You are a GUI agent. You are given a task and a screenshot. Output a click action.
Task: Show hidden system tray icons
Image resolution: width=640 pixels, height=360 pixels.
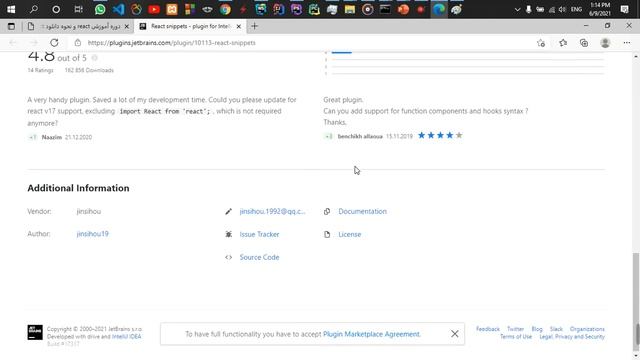click(x=517, y=9)
